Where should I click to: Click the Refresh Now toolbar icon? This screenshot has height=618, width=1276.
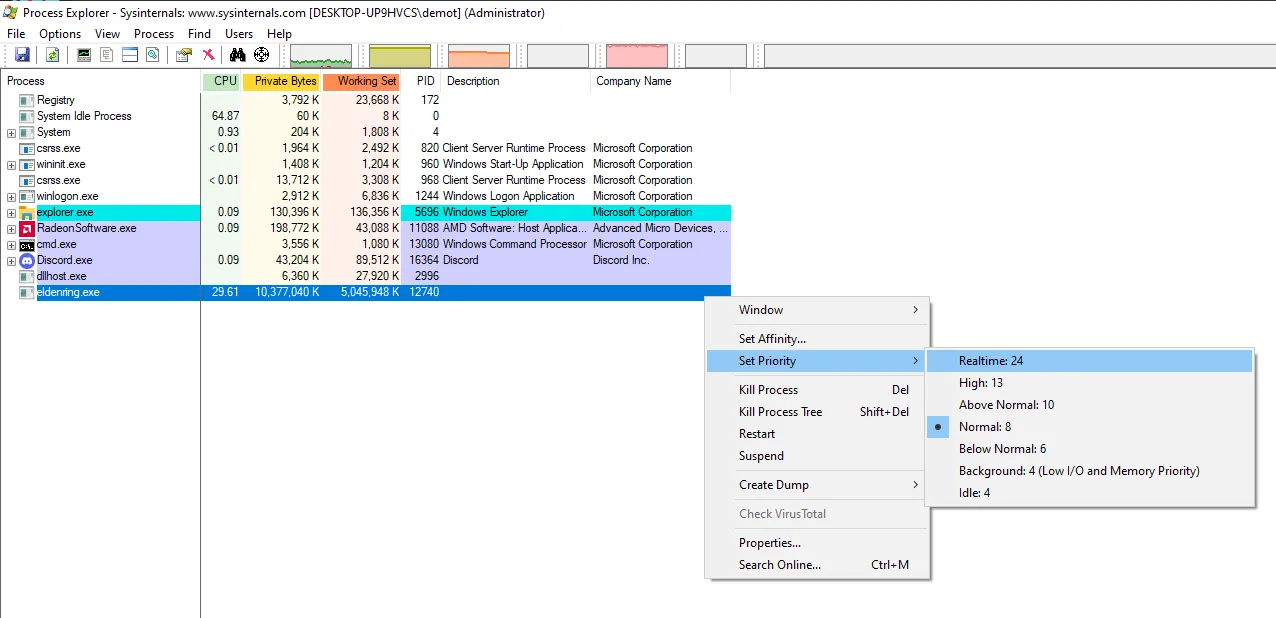point(52,55)
